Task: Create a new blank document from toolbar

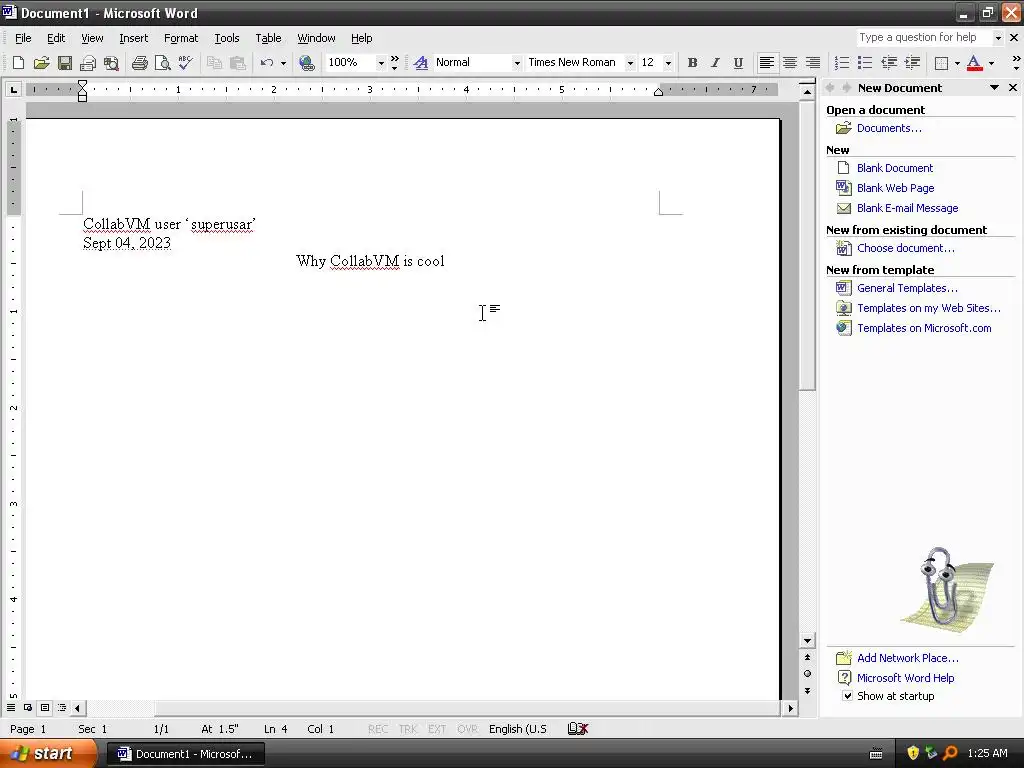Action: (18, 63)
